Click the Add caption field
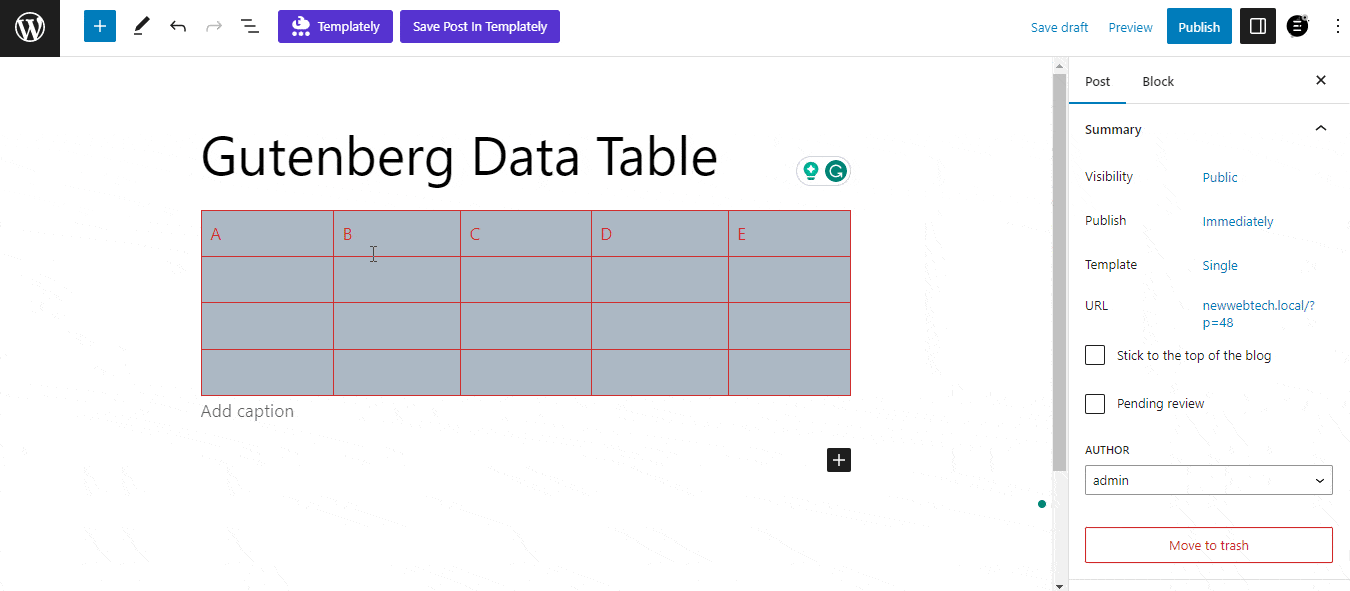1350x591 pixels. click(x=248, y=410)
